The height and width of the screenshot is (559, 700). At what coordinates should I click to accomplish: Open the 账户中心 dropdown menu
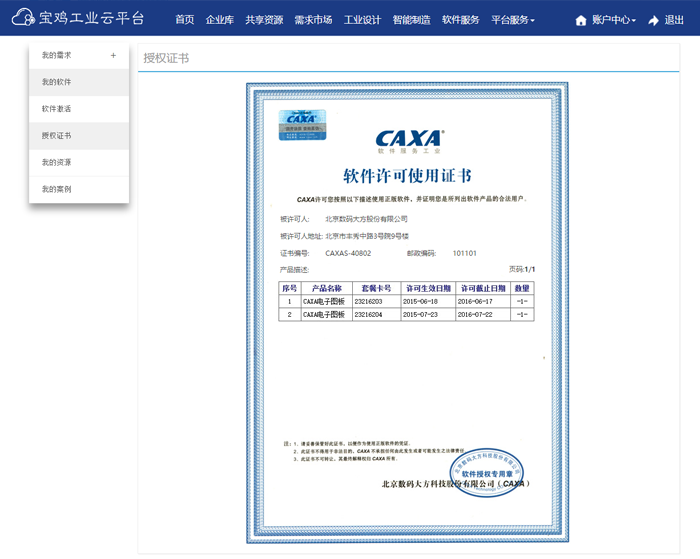(614, 20)
